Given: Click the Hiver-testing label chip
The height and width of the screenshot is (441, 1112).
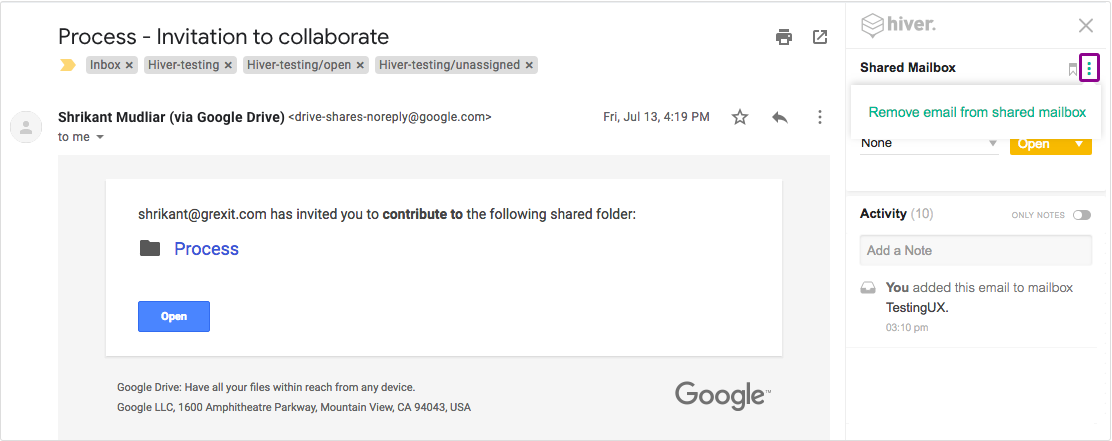Looking at the screenshot, I should 190,65.
